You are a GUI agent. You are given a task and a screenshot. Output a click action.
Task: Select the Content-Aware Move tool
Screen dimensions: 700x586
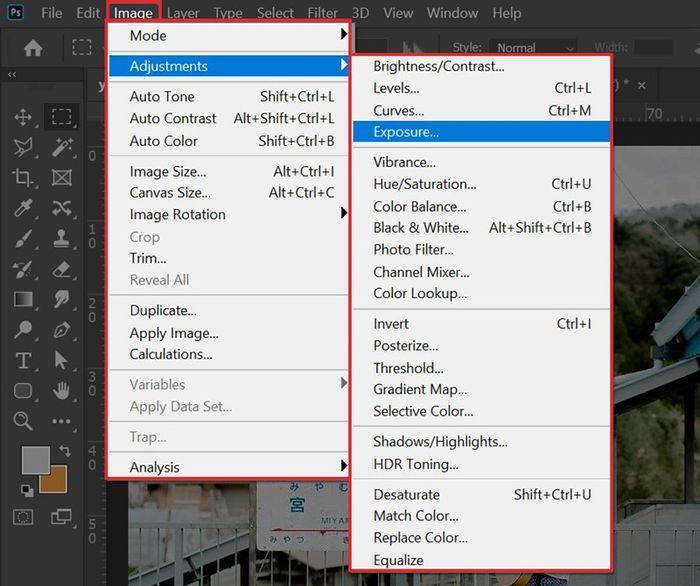click(62, 208)
